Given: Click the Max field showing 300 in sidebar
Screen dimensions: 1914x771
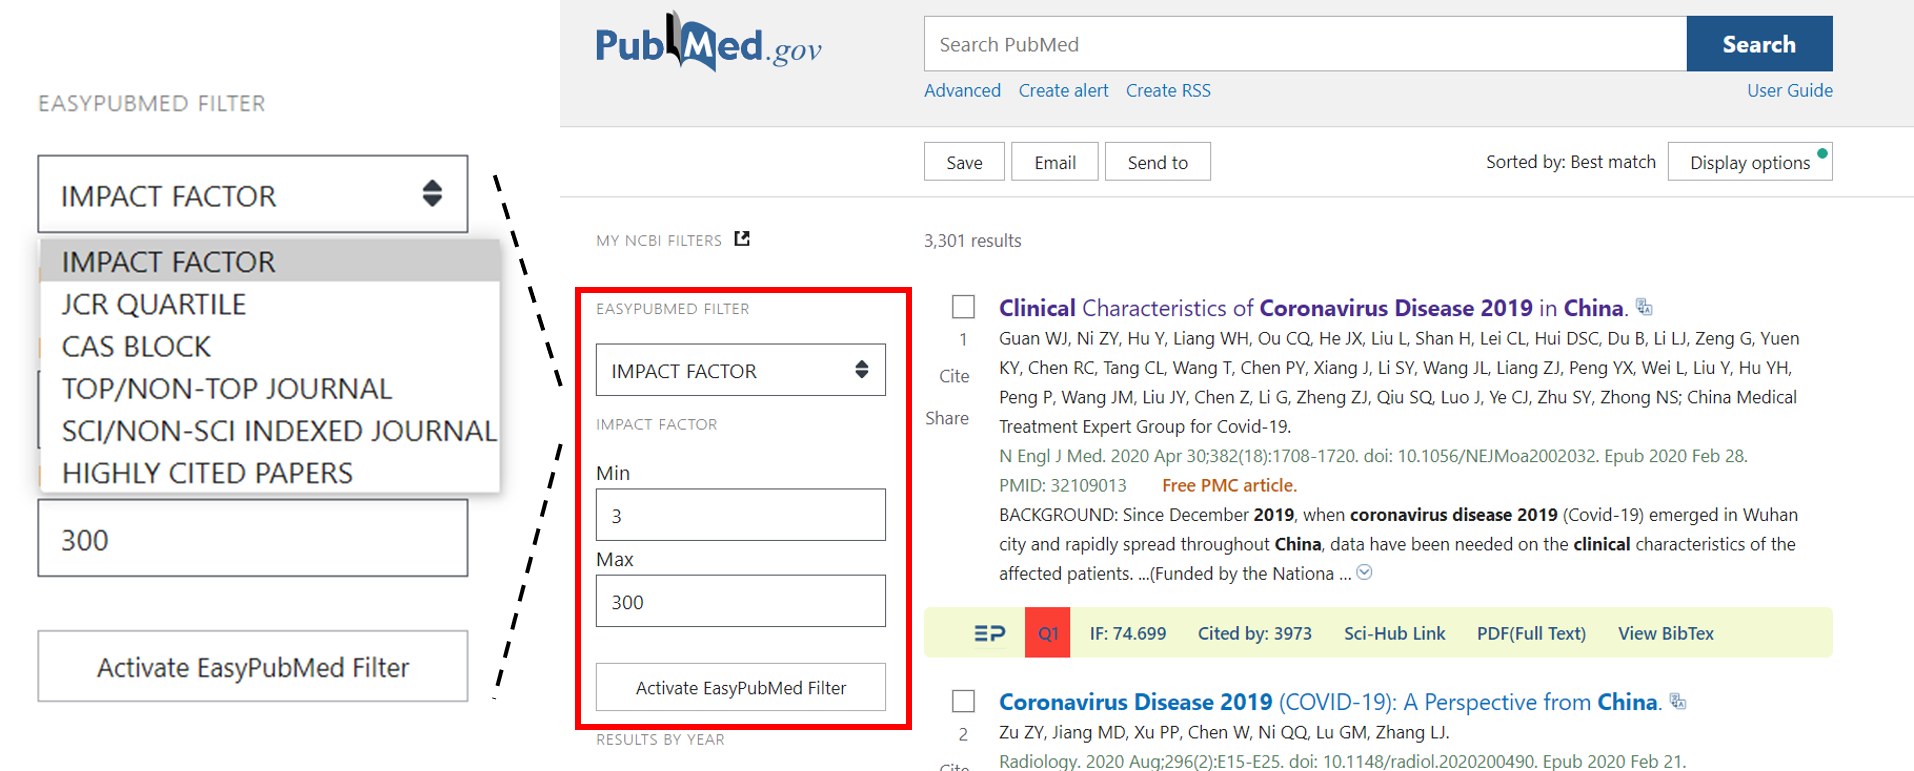Looking at the screenshot, I should (x=740, y=601).
